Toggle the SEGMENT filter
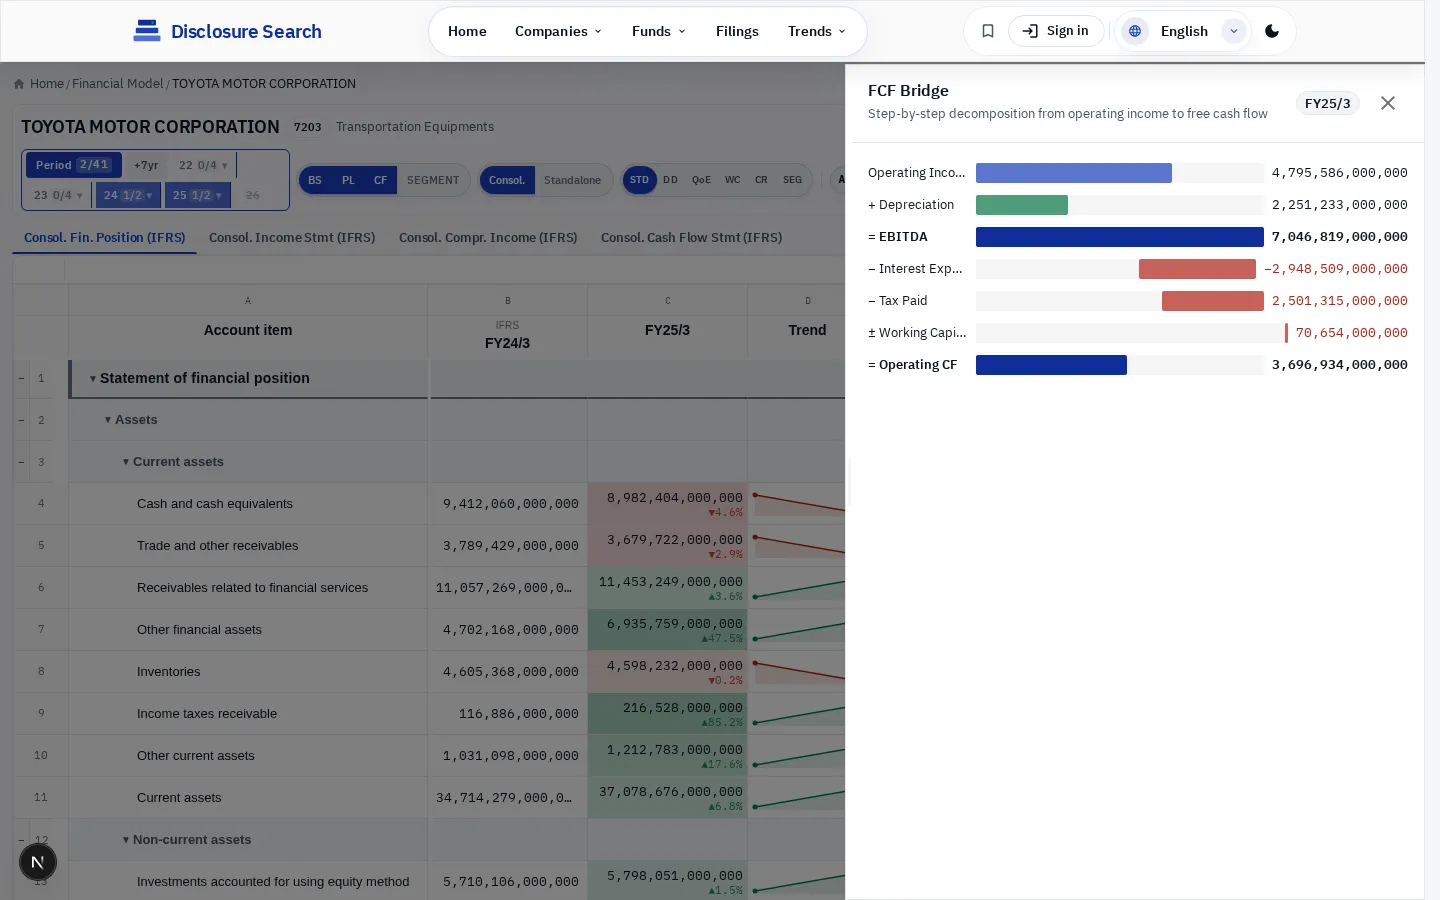Image resolution: width=1440 pixels, height=900 pixels. click(x=433, y=180)
